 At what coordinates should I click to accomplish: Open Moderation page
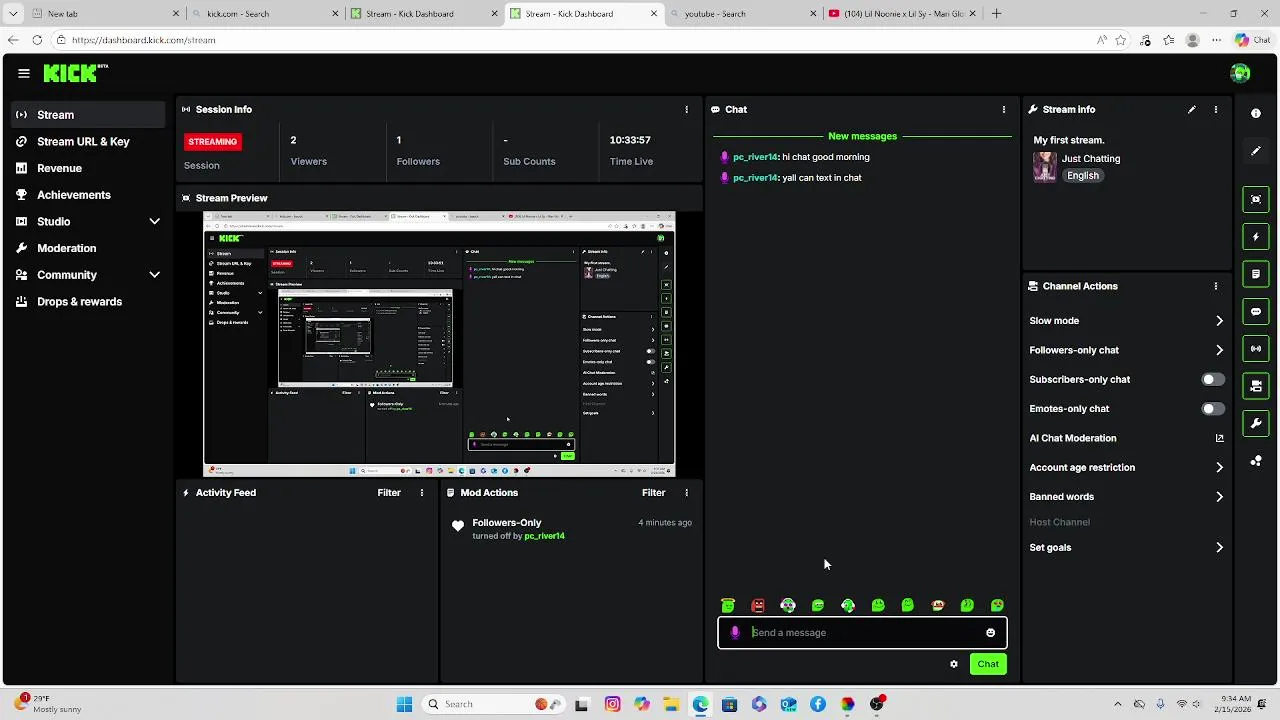(88, 248)
